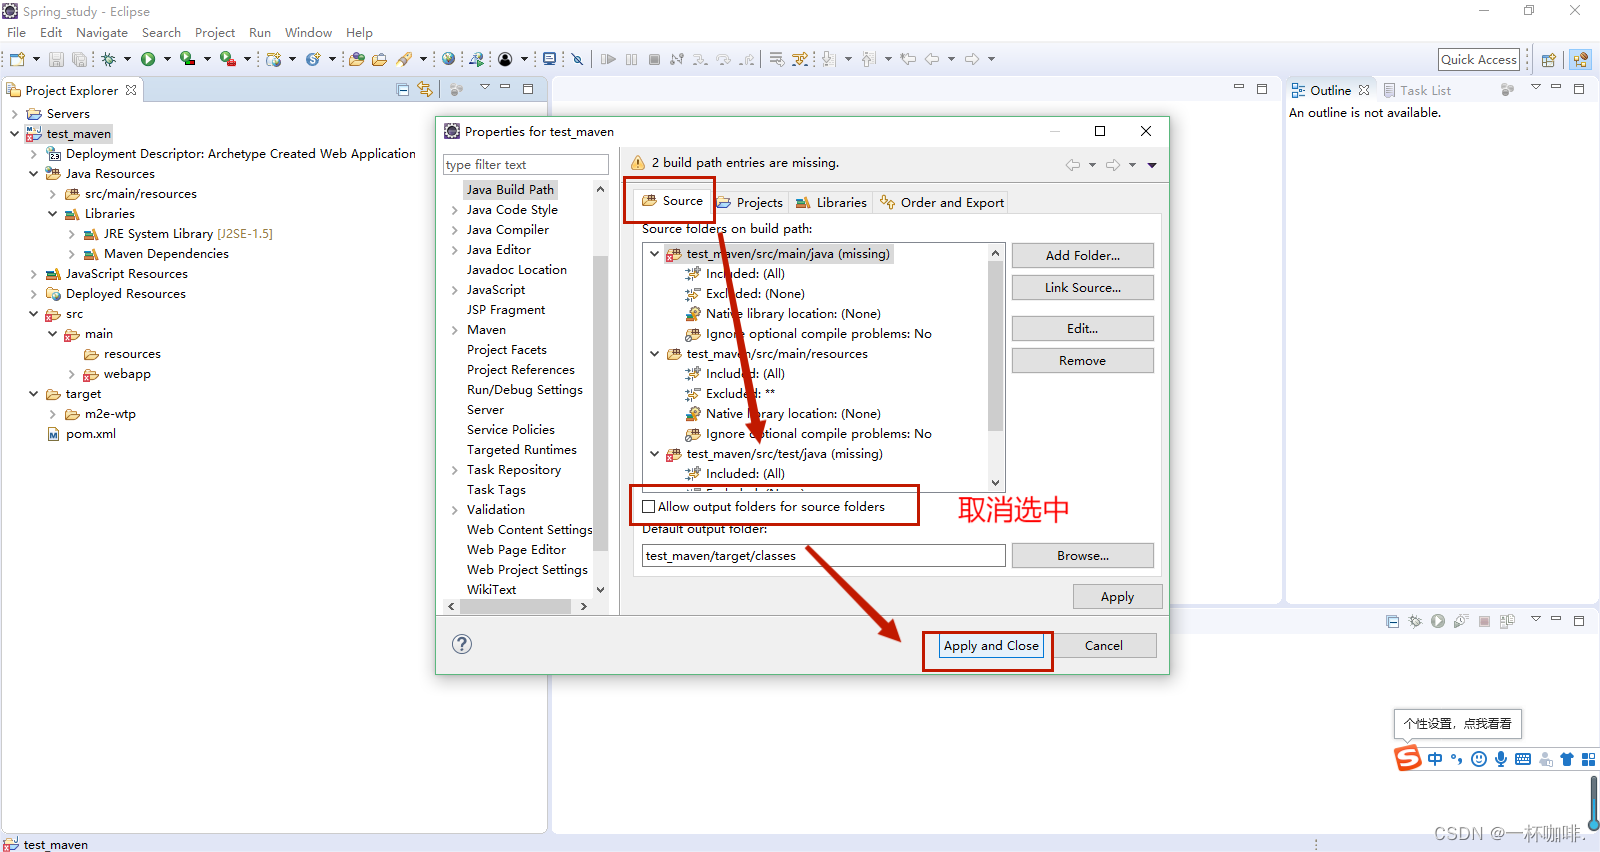Click the properties category list vertical scrollbar
This screenshot has width=1600, height=852.
click(600, 403)
